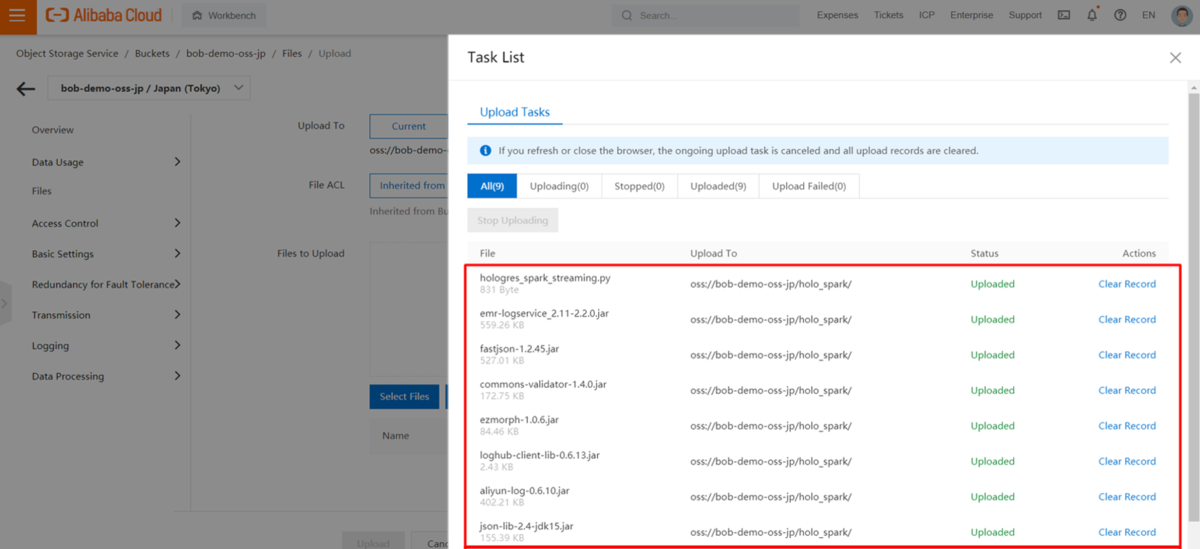Expand Data Processing in sidebar

point(105,376)
